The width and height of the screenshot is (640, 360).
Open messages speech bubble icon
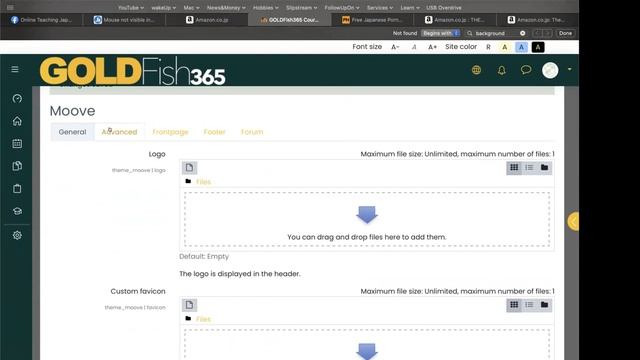pos(526,70)
